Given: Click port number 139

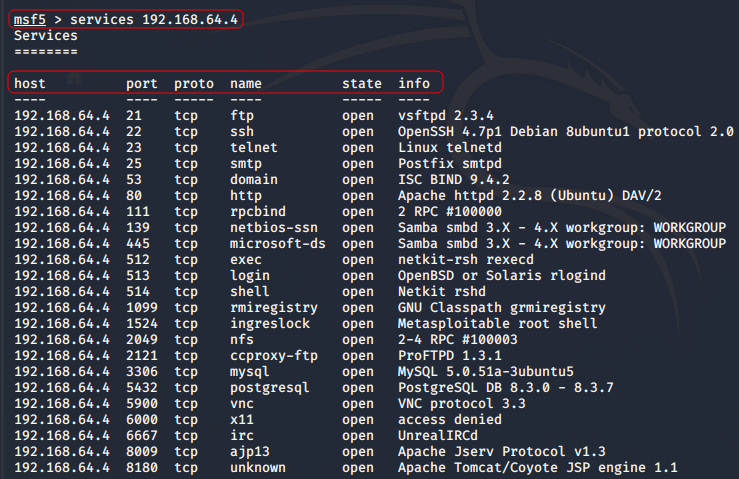Looking at the screenshot, I should pyautogui.click(x=138, y=228).
